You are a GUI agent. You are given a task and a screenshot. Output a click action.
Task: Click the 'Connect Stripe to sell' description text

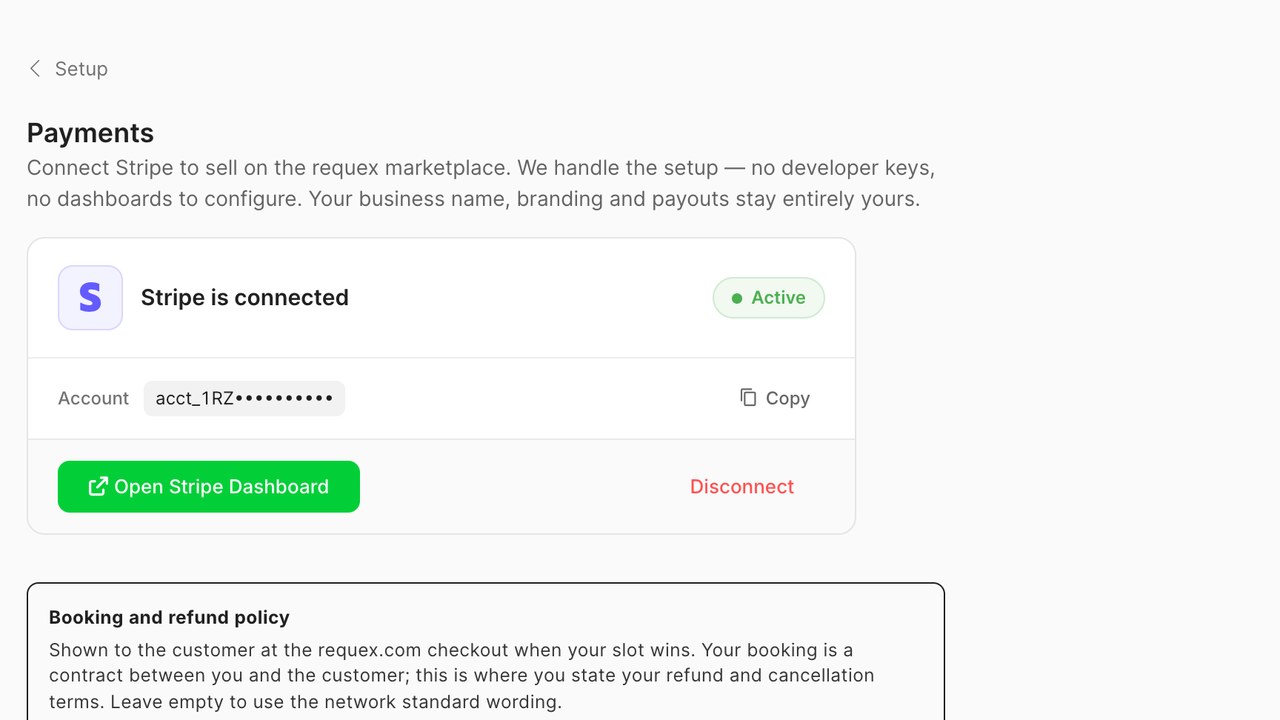(481, 183)
